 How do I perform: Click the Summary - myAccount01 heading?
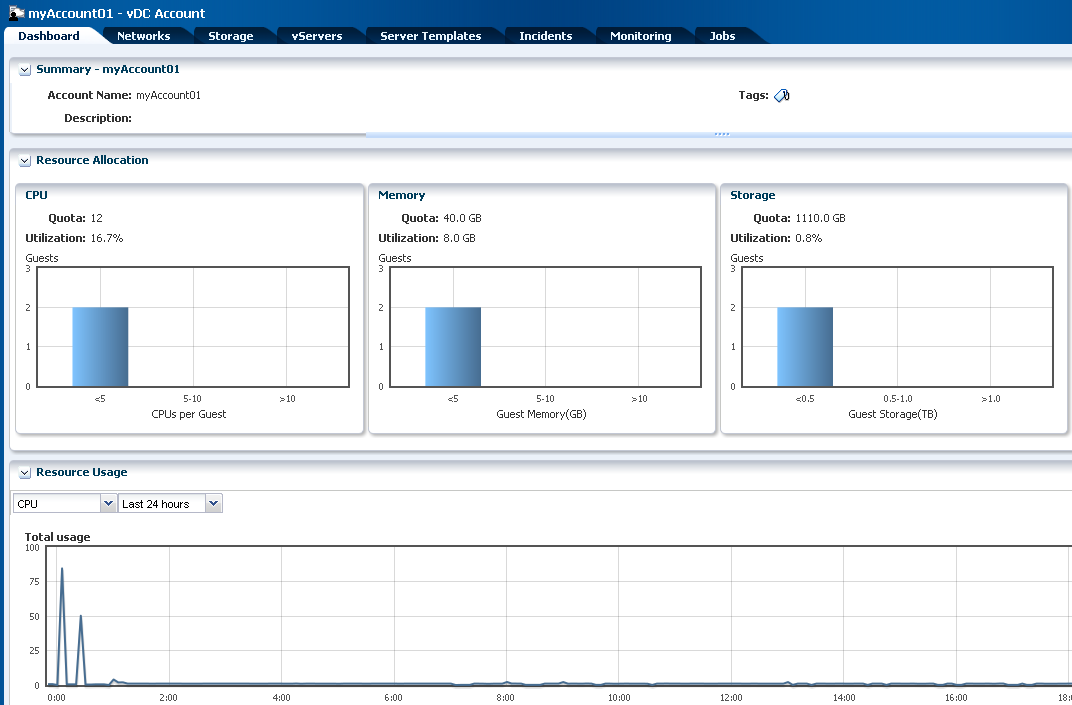pyautogui.click(x=108, y=69)
